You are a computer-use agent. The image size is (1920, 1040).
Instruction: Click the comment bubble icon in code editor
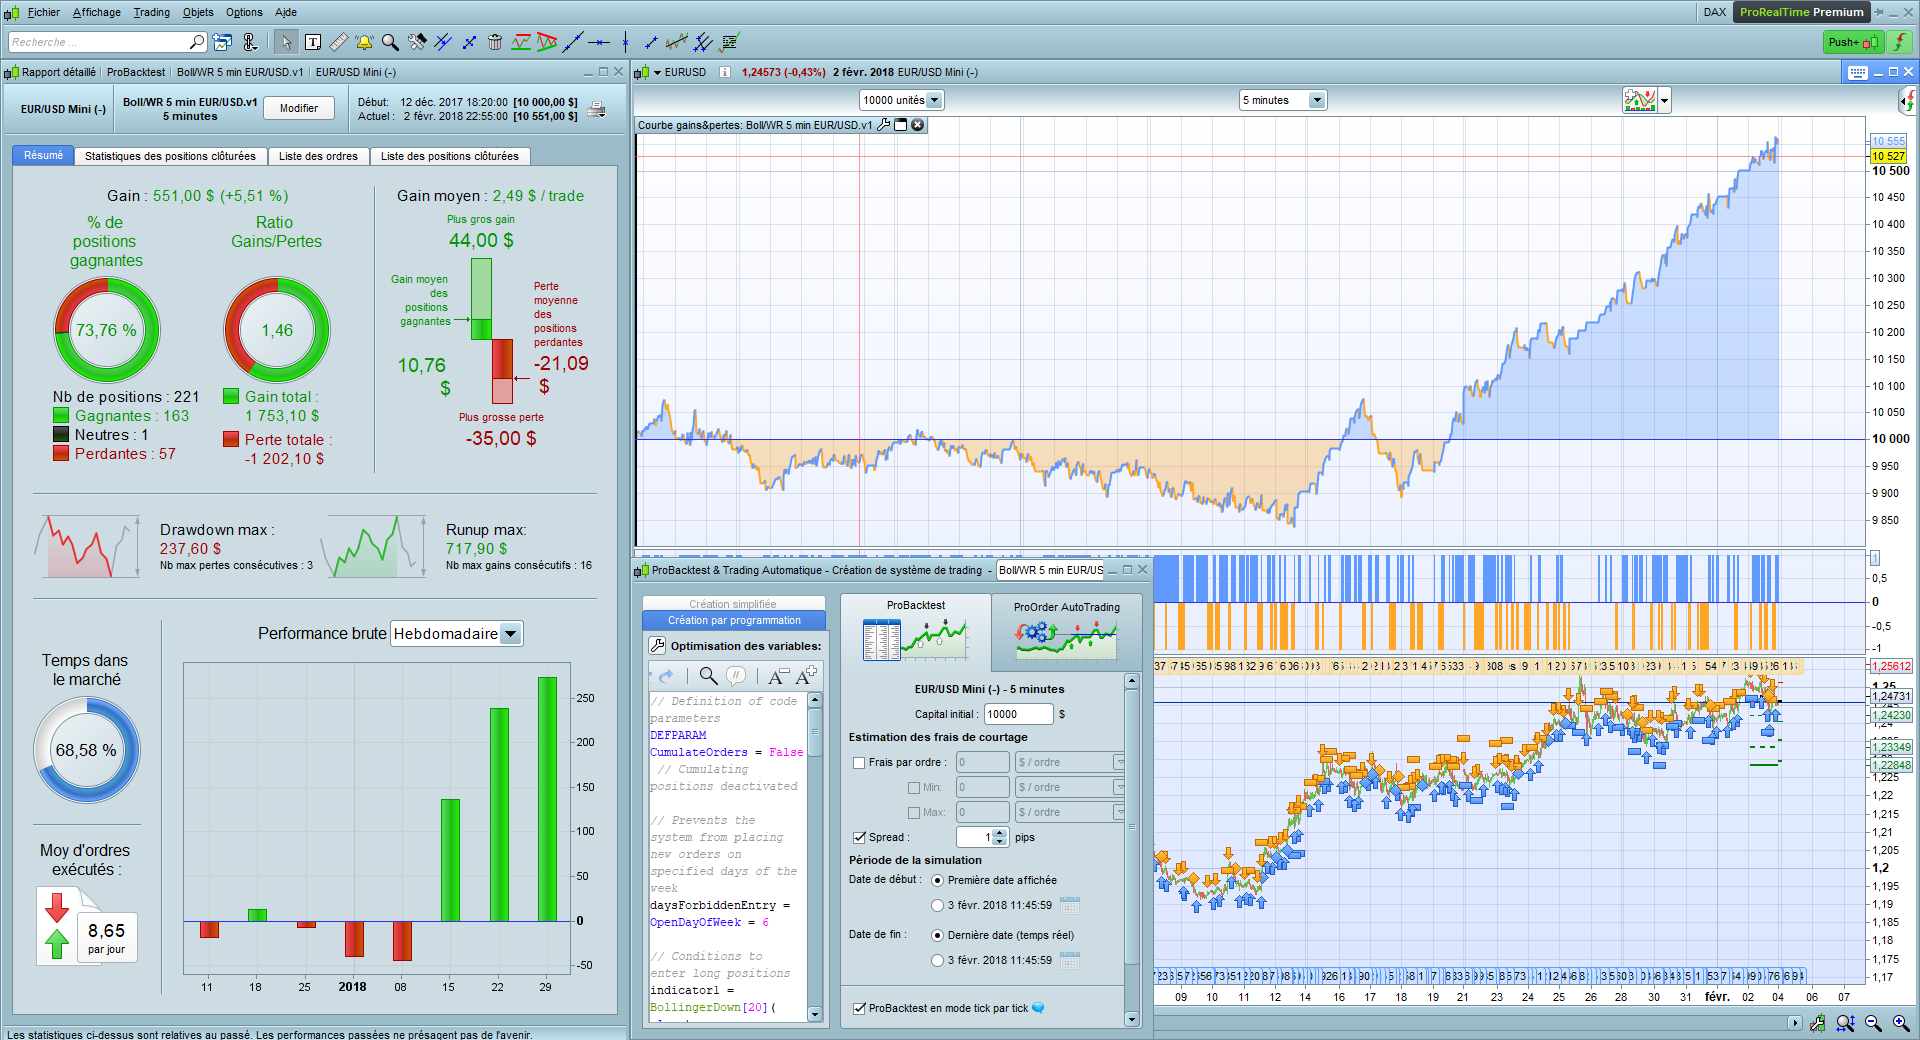[736, 676]
